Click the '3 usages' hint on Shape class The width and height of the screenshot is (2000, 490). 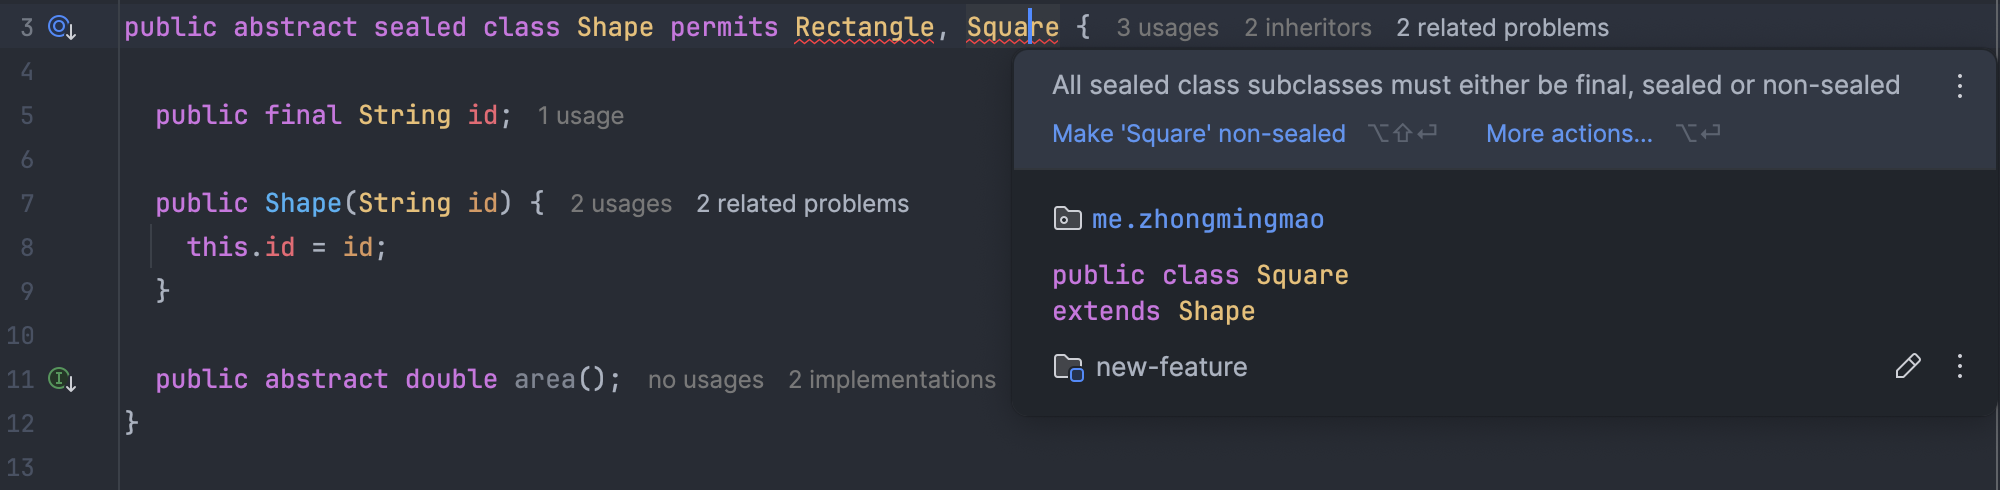(1167, 28)
